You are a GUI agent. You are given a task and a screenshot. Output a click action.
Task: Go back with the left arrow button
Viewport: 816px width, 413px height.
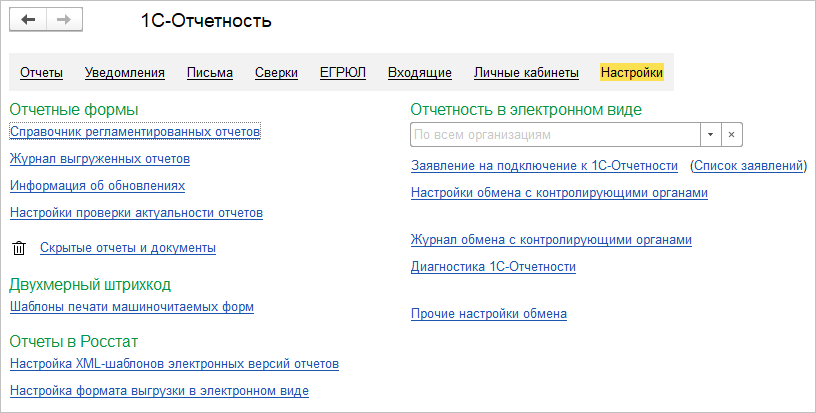[28, 20]
